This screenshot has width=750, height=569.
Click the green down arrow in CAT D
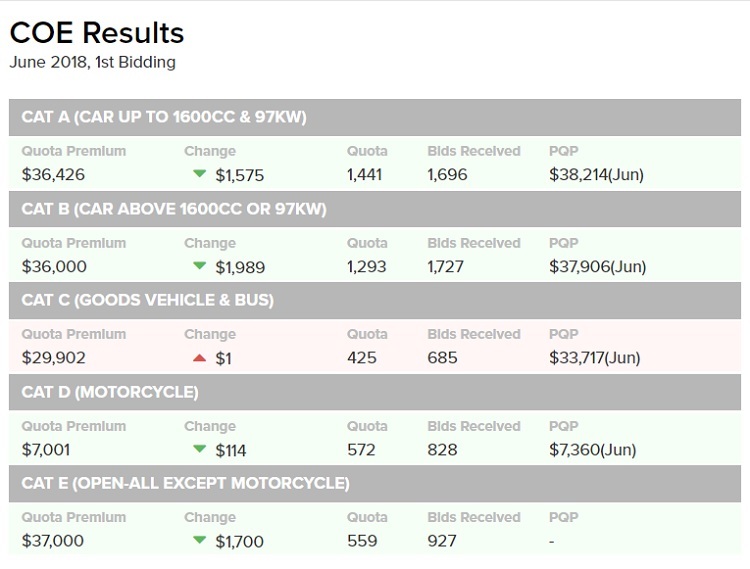pyautogui.click(x=198, y=449)
